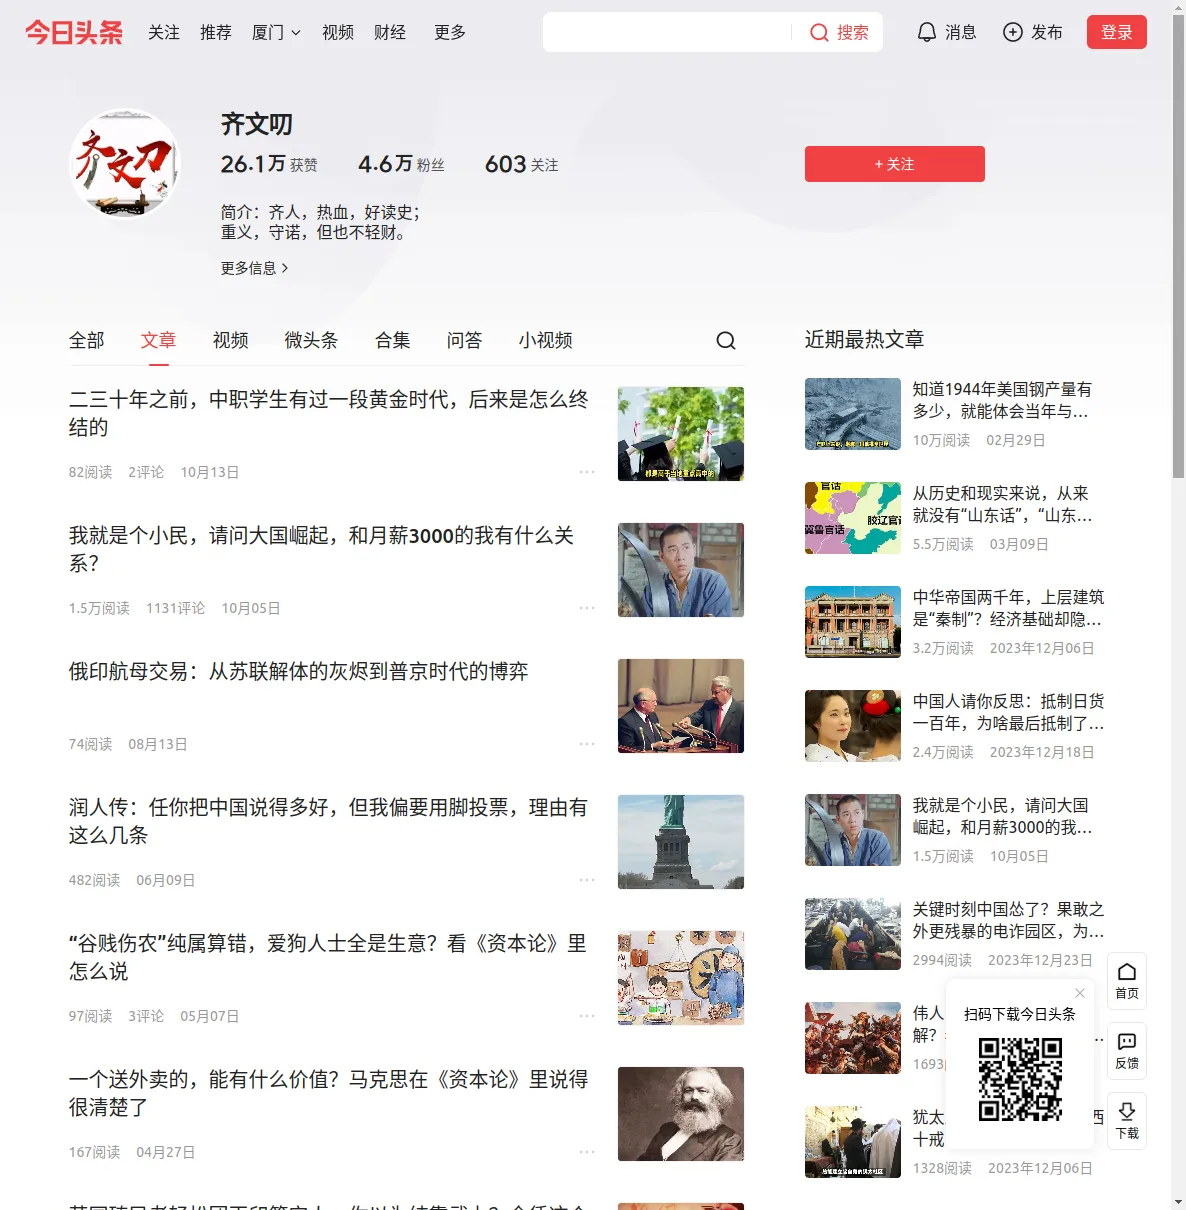Switch to the 合集 tab
This screenshot has width=1186, height=1210.
tap(393, 341)
